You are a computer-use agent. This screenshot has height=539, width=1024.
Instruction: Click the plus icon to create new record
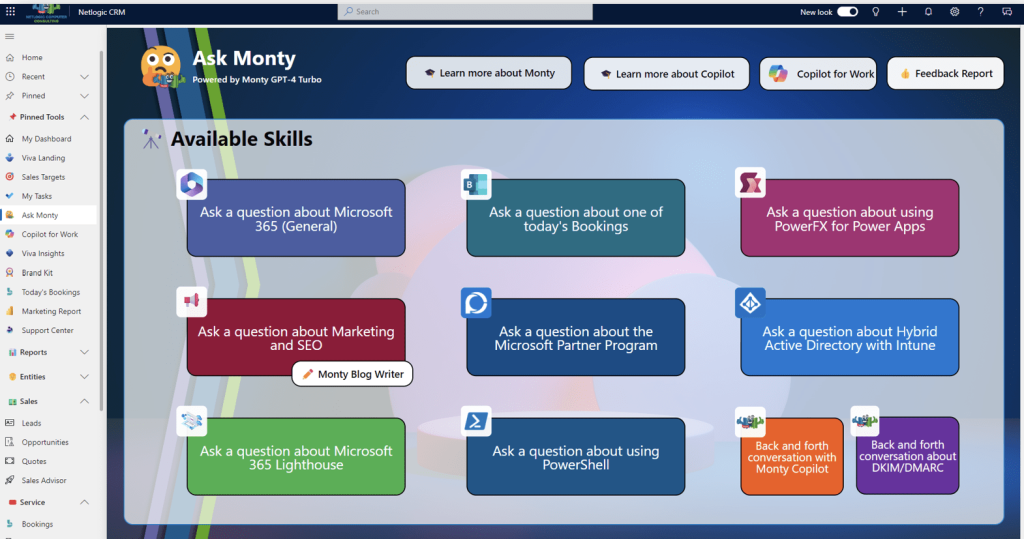point(902,12)
